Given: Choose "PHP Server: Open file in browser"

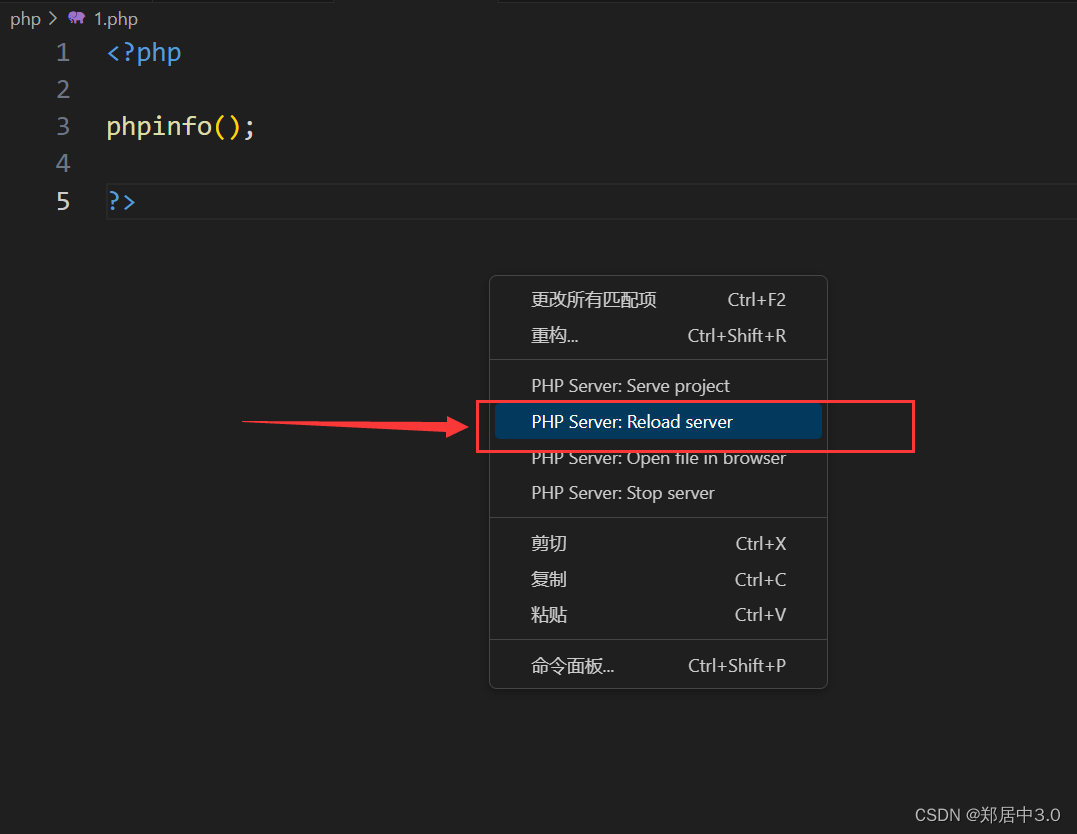Looking at the screenshot, I should [658, 458].
